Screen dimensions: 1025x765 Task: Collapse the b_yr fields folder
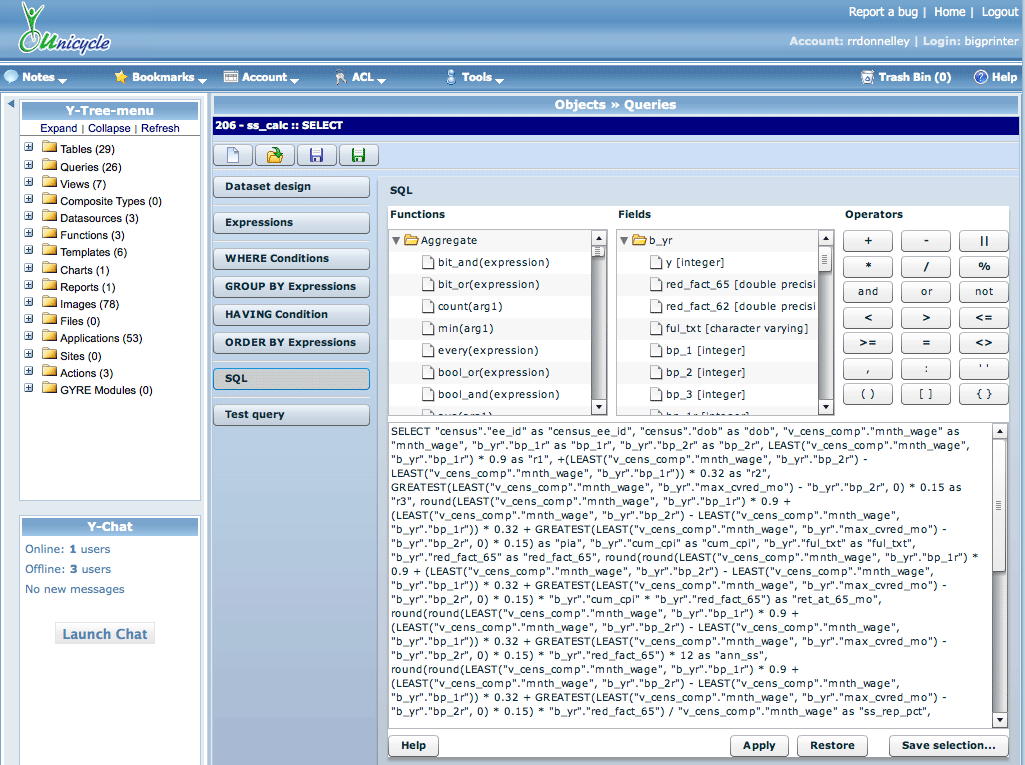coord(625,240)
